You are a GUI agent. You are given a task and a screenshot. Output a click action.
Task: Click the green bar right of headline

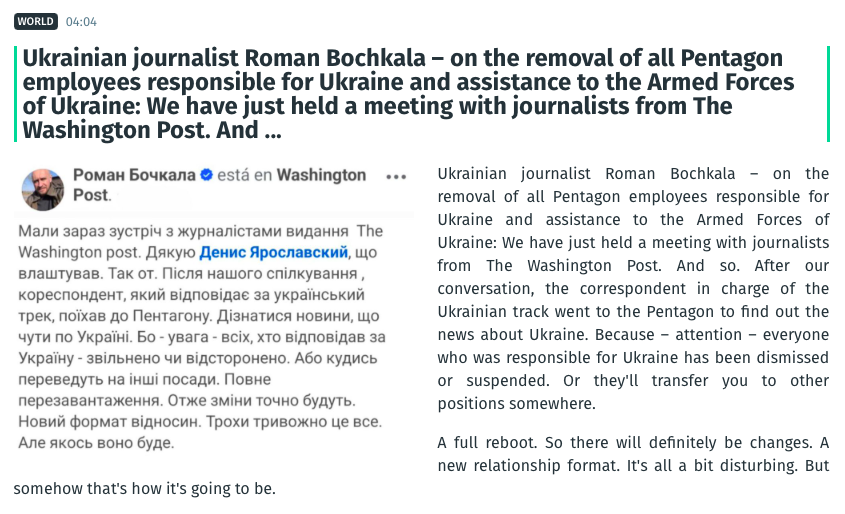[828, 94]
